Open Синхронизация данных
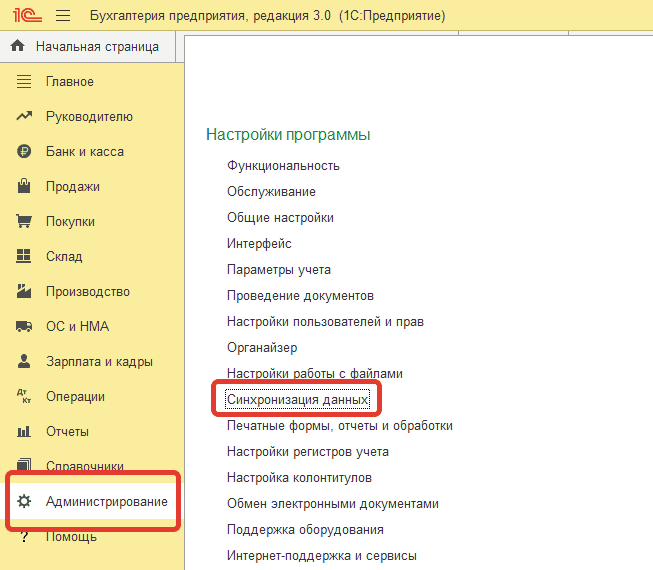This screenshot has width=653, height=570. (x=297, y=400)
